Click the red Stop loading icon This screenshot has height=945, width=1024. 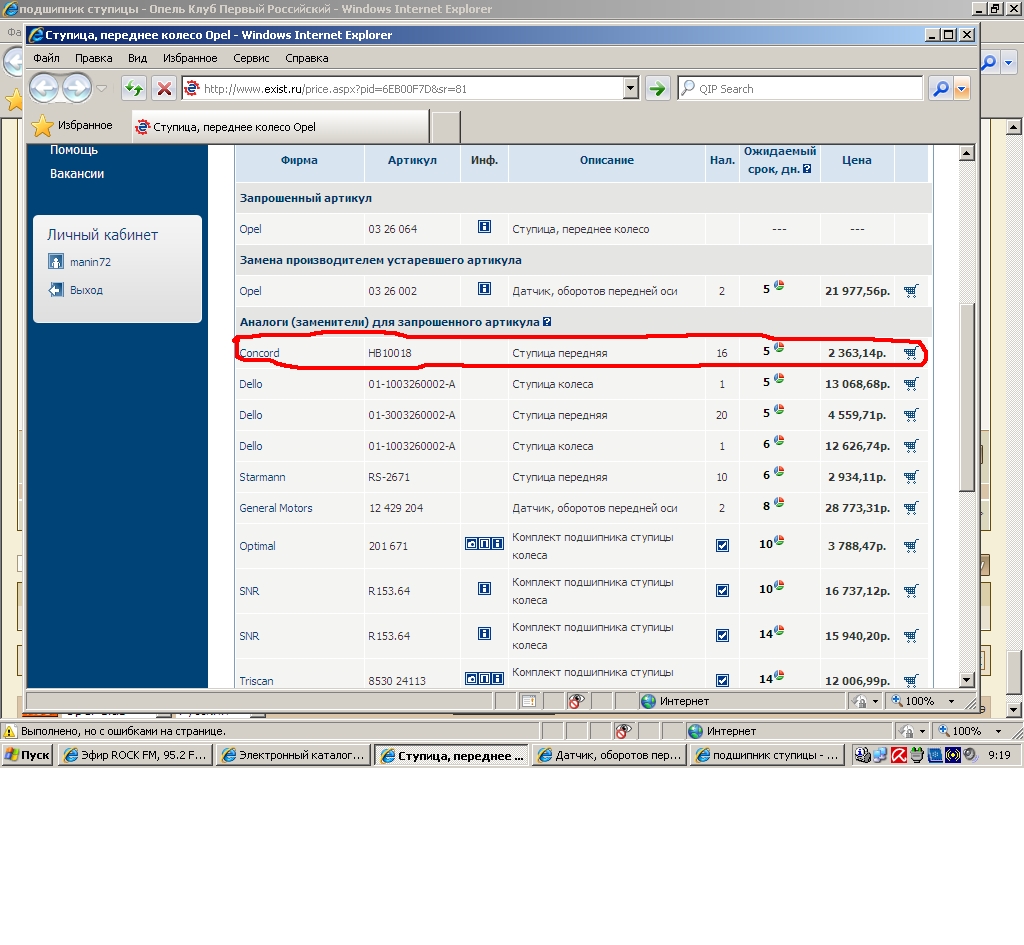[x=164, y=88]
